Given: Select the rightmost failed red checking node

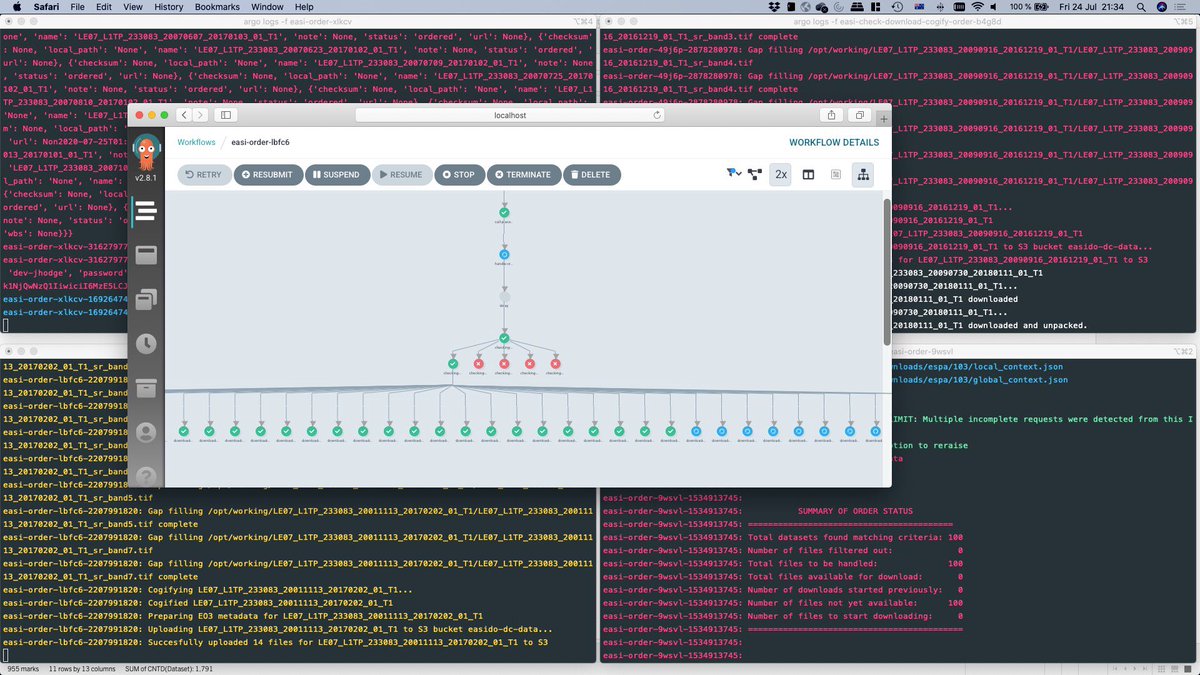Looking at the screenshot, I should (556, 364).
